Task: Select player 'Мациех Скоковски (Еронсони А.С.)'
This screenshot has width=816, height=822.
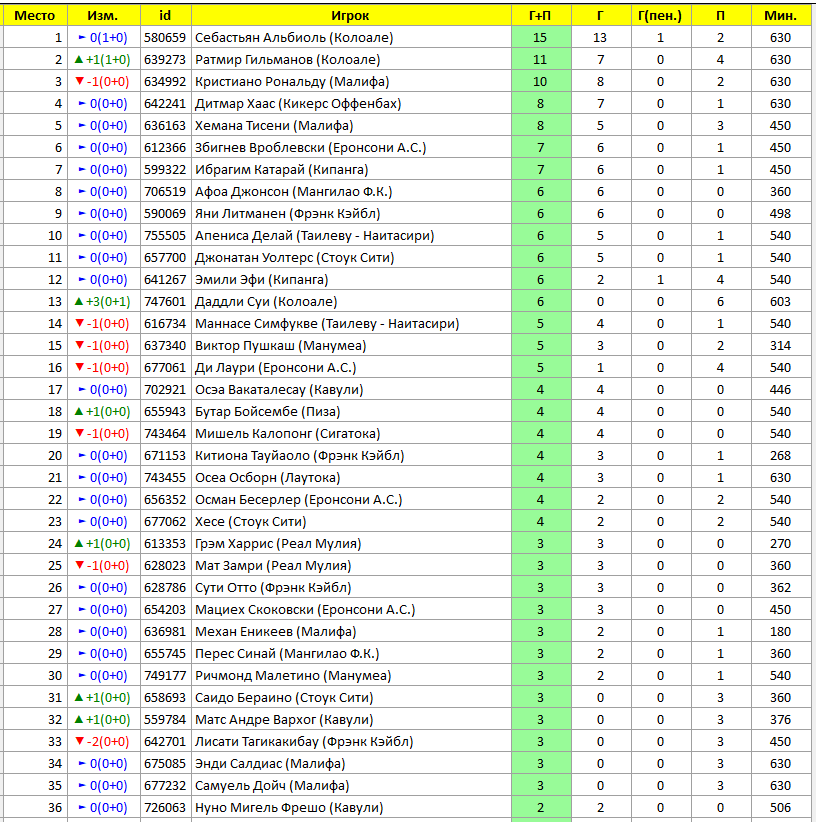Action: point(306,610)
